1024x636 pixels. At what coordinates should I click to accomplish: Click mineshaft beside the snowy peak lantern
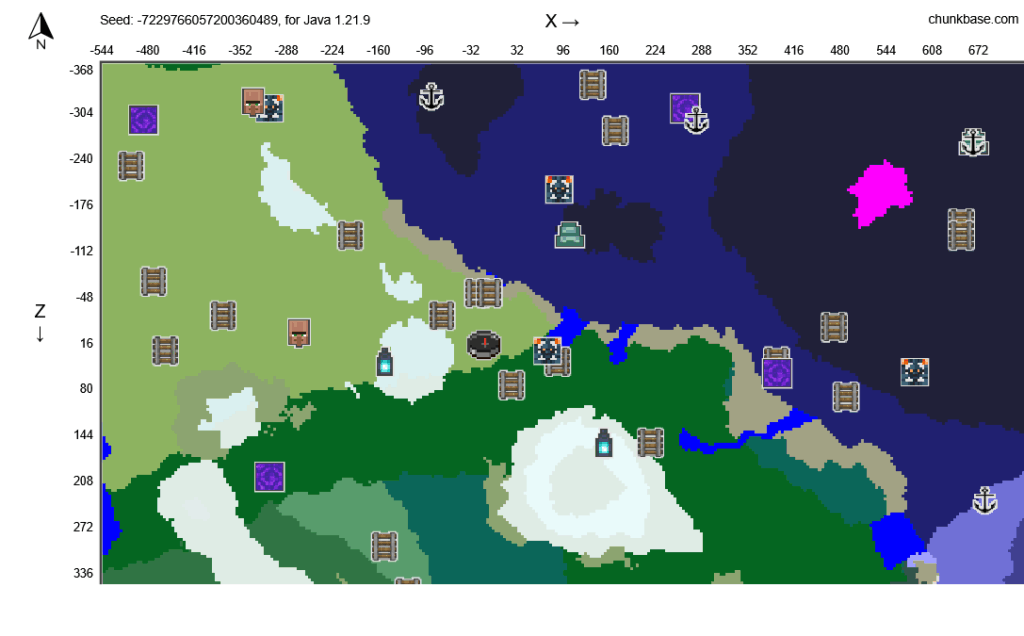point(650,442)
